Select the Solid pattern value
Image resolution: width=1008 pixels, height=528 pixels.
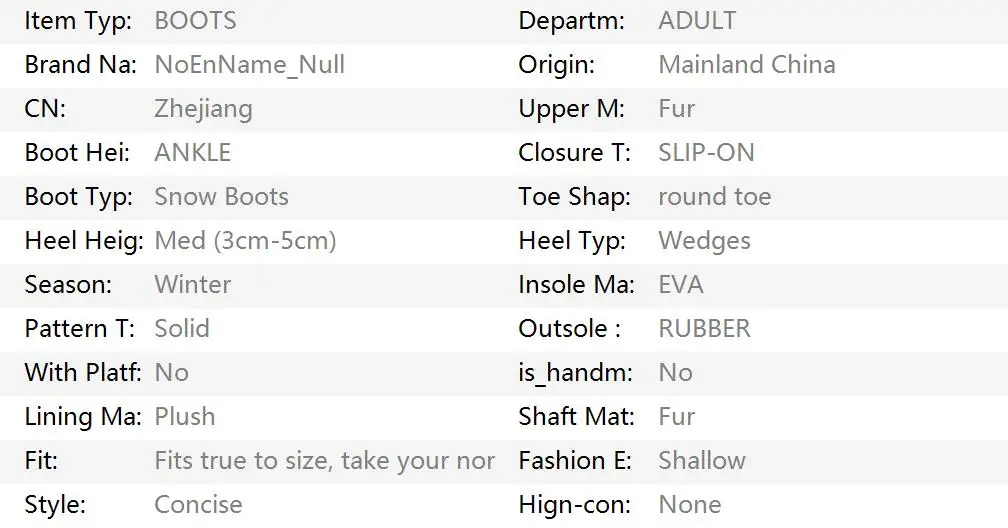pos(182,329)
